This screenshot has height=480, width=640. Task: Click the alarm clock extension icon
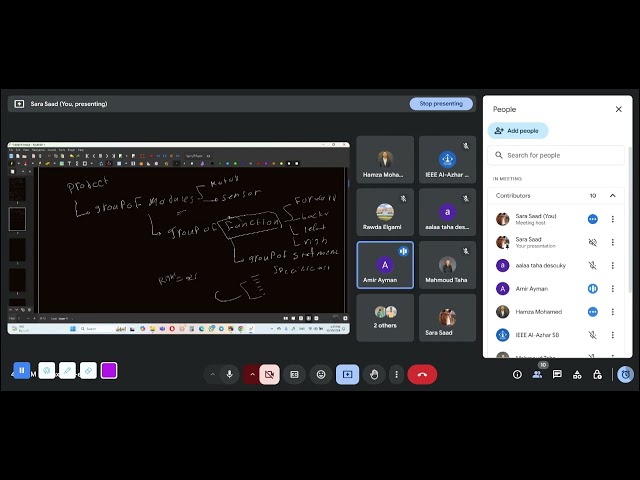pyautogui.click(x=626, y=374)
